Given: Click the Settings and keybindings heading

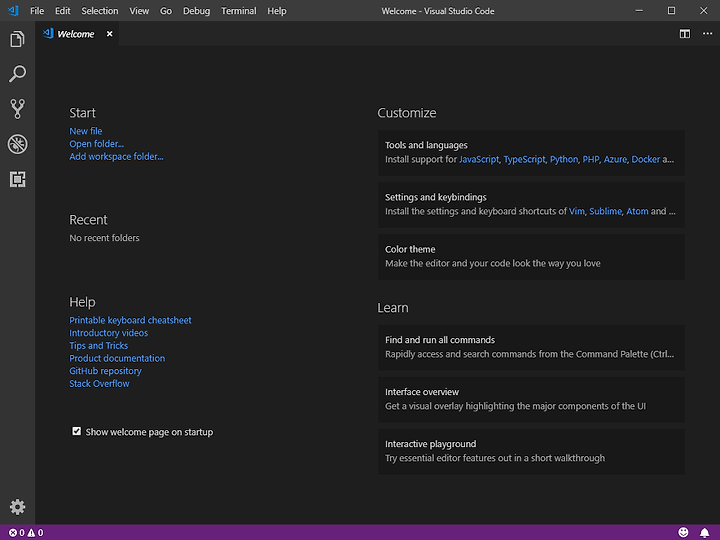Looking at the screenshot, I should [x=436, y=197].
